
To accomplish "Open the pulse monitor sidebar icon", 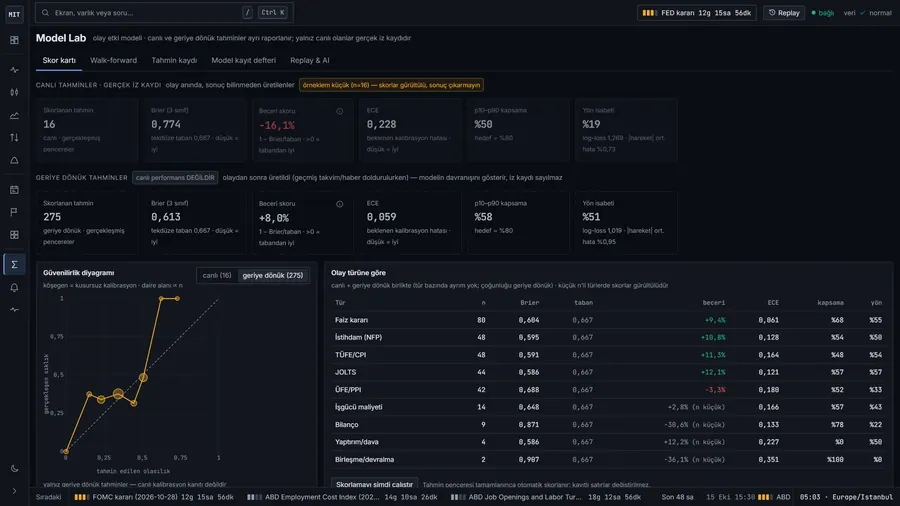I will point(14,70).
